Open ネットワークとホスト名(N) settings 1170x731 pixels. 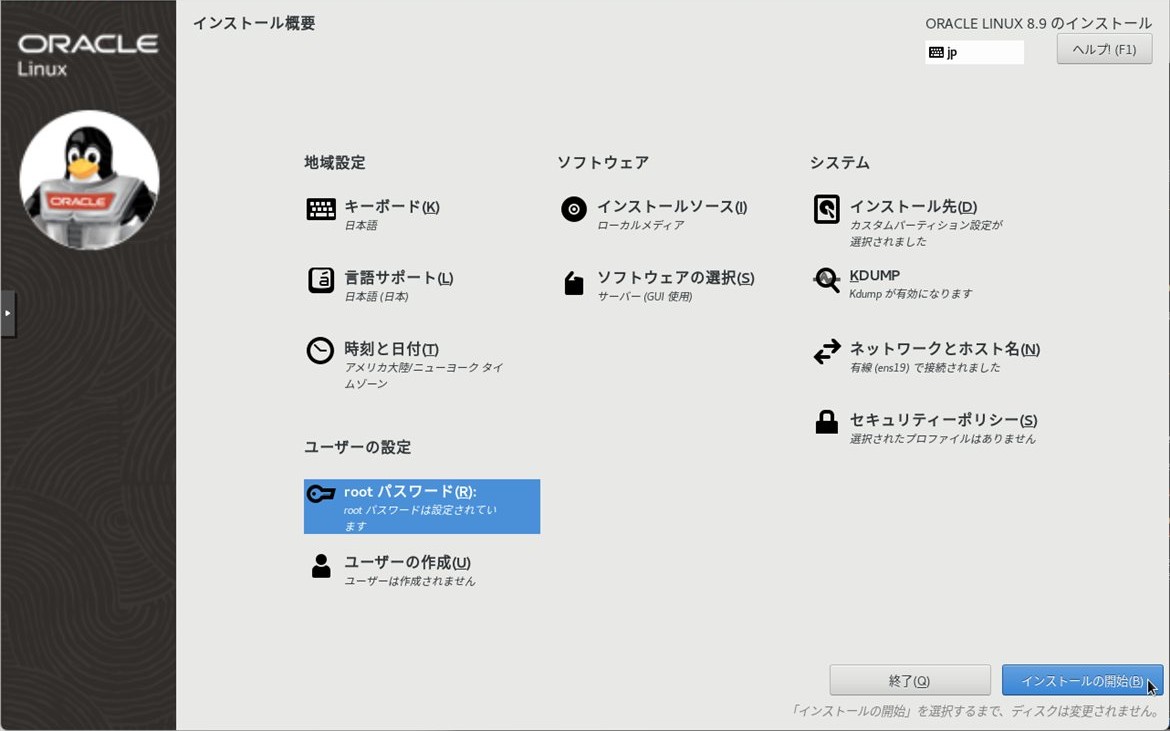coord(945,348)
